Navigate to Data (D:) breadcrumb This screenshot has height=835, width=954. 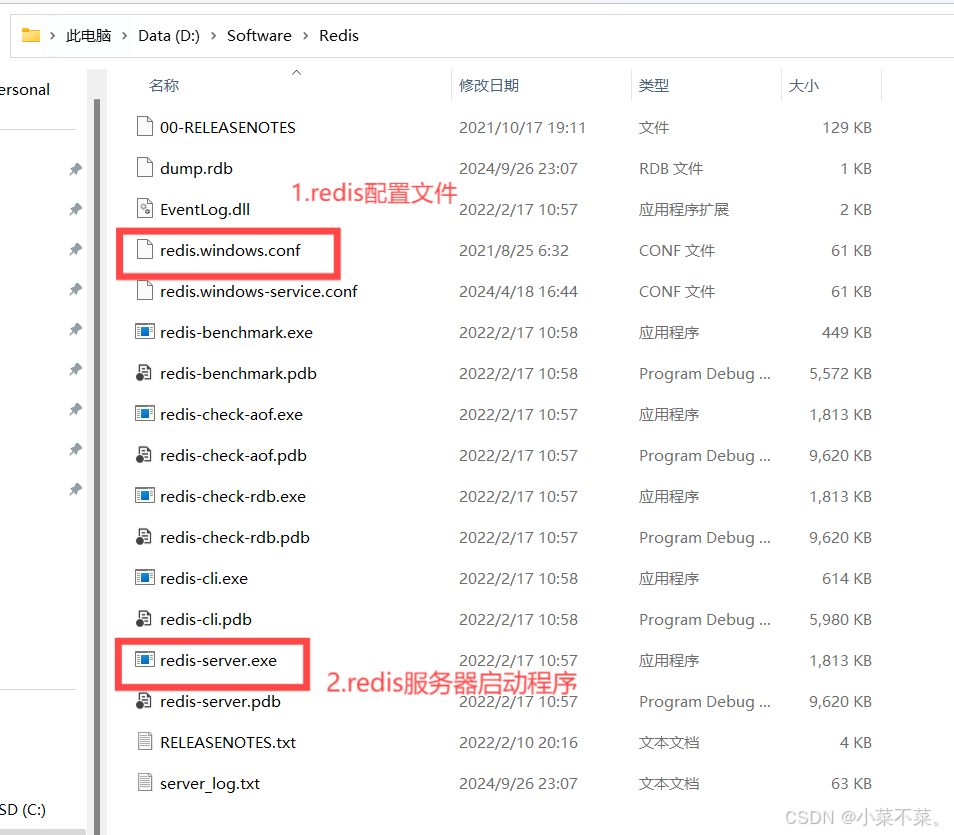point(169,36)
